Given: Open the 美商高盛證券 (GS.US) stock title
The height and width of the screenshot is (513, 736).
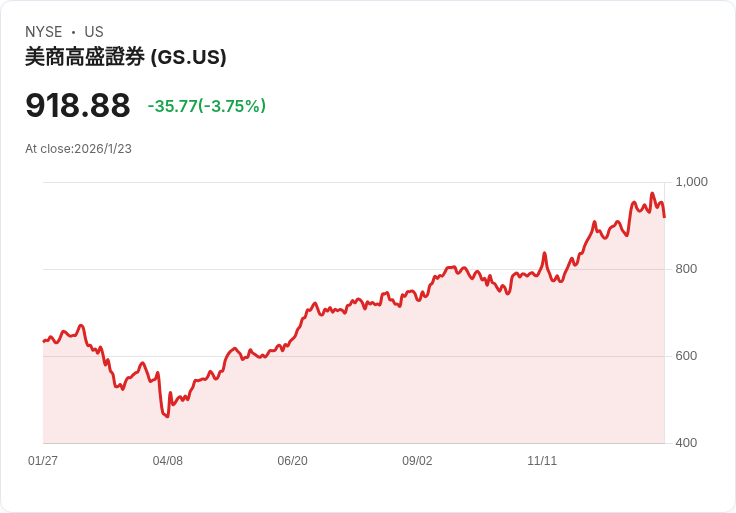Looking at the screenshot, I should coord(126,58).
